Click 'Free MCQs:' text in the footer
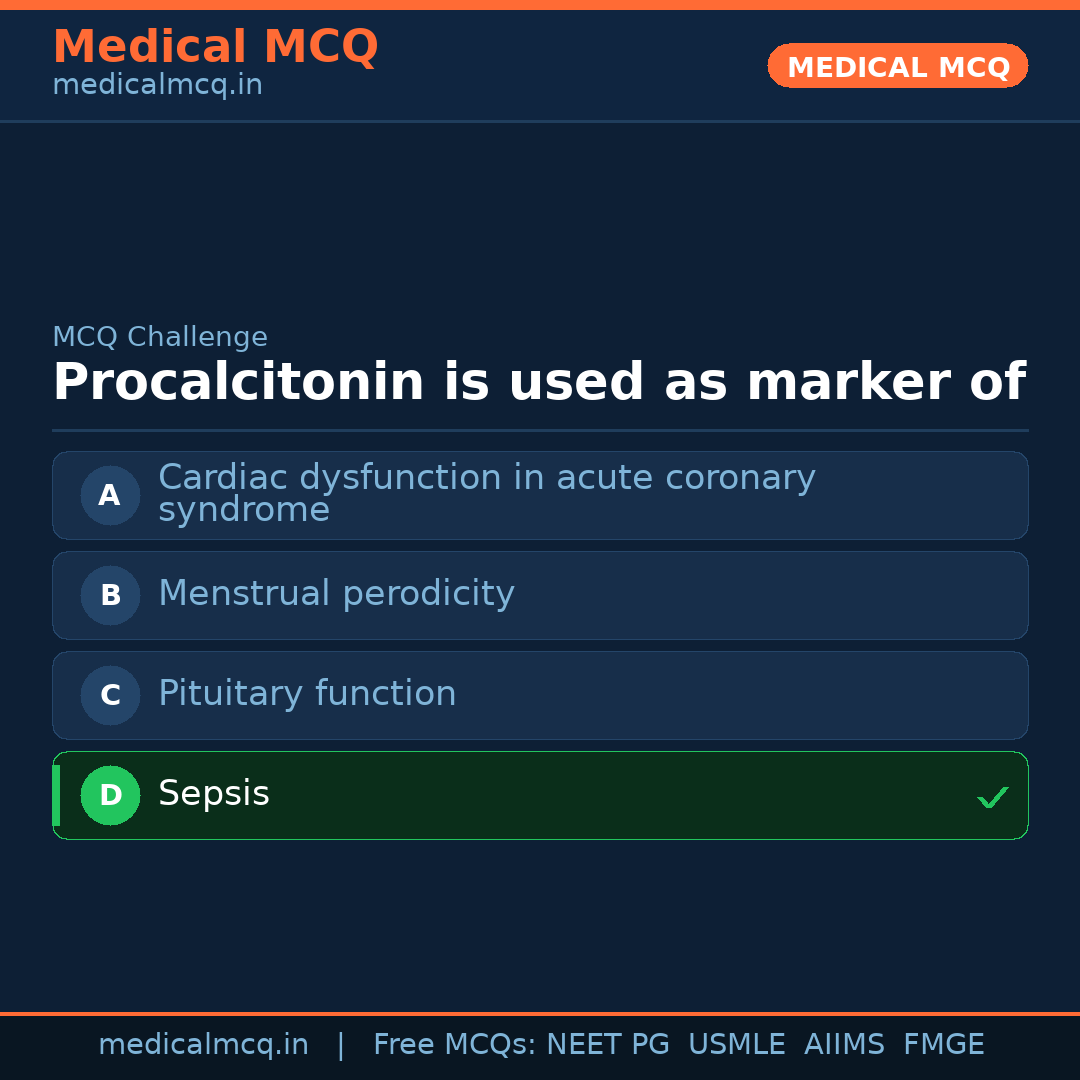1080x1080 pixels. [x=455, y=1045]
